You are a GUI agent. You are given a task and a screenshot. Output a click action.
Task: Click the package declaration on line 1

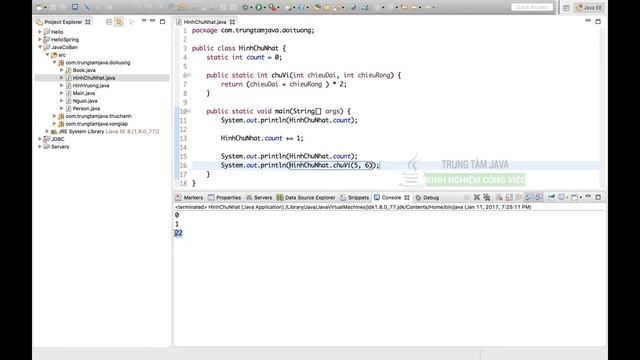pyautogui.click(x=253, y=30)
